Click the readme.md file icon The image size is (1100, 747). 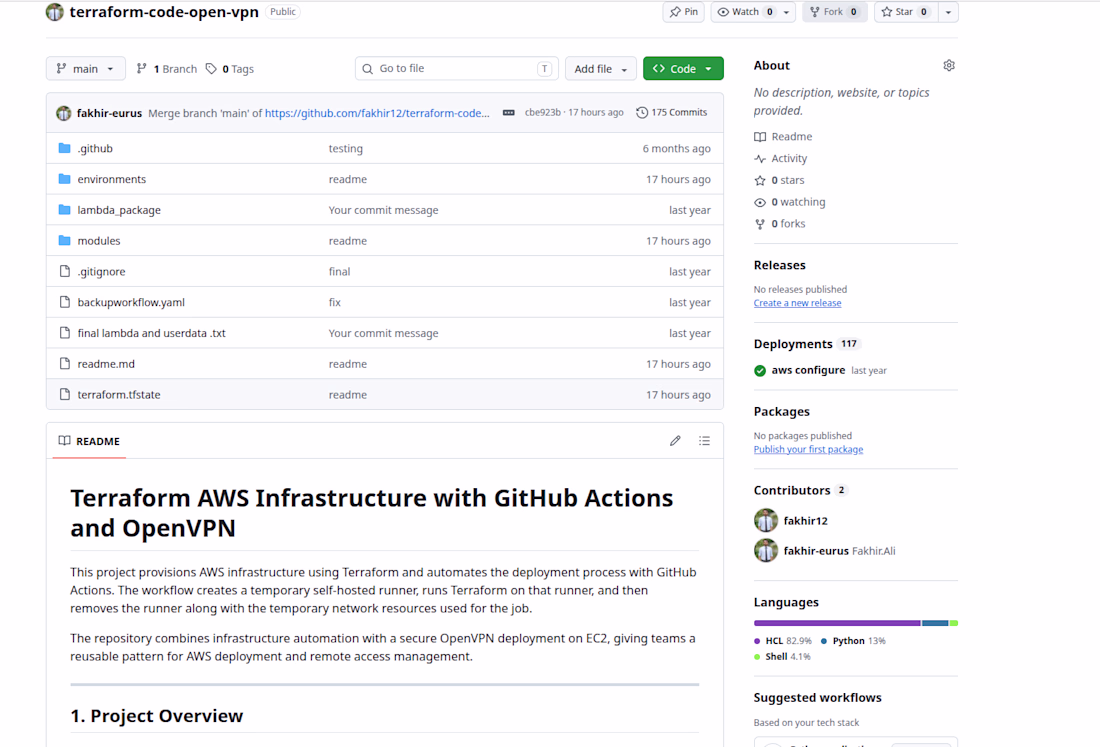(65, 364)
